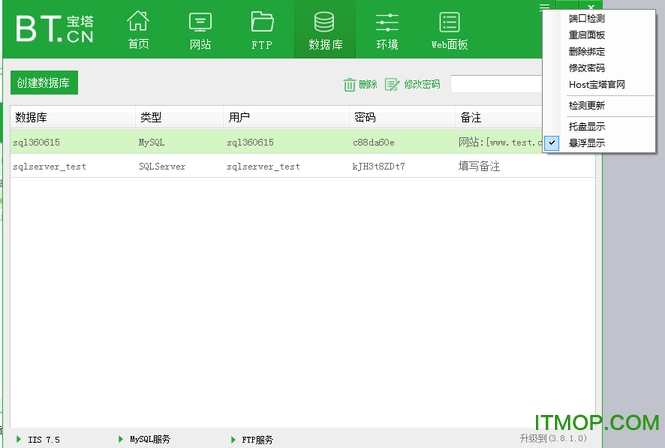Expand the IIS 7.5 service arrow
This screenshot has width=665, height=448.
click(19, 439)
